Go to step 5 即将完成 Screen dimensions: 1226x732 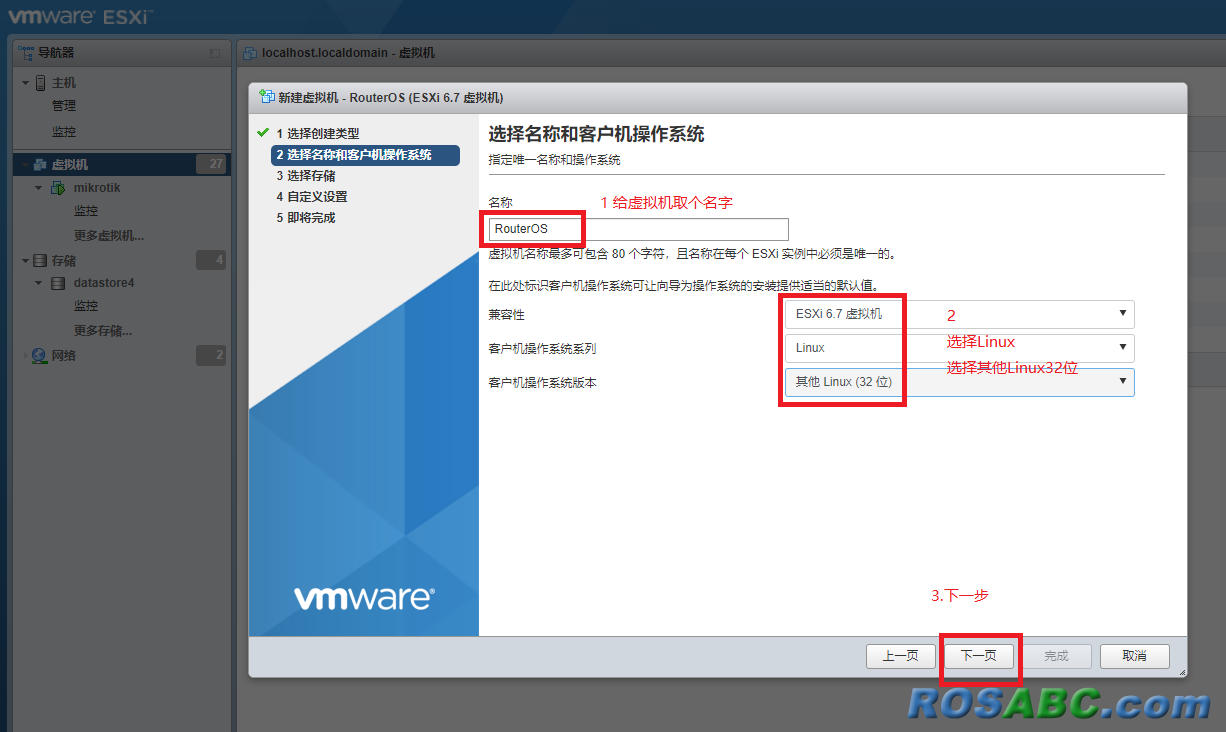point(305,218)
